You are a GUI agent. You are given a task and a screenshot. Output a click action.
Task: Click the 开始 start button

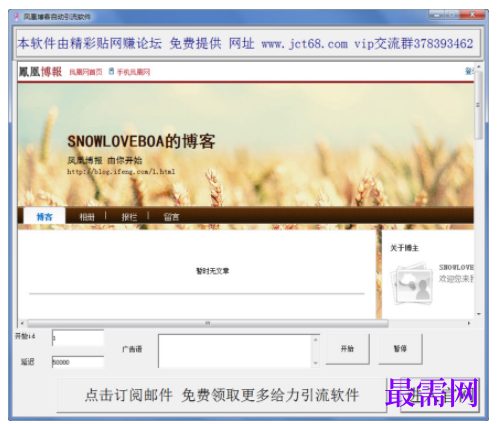tap(347, 349)
